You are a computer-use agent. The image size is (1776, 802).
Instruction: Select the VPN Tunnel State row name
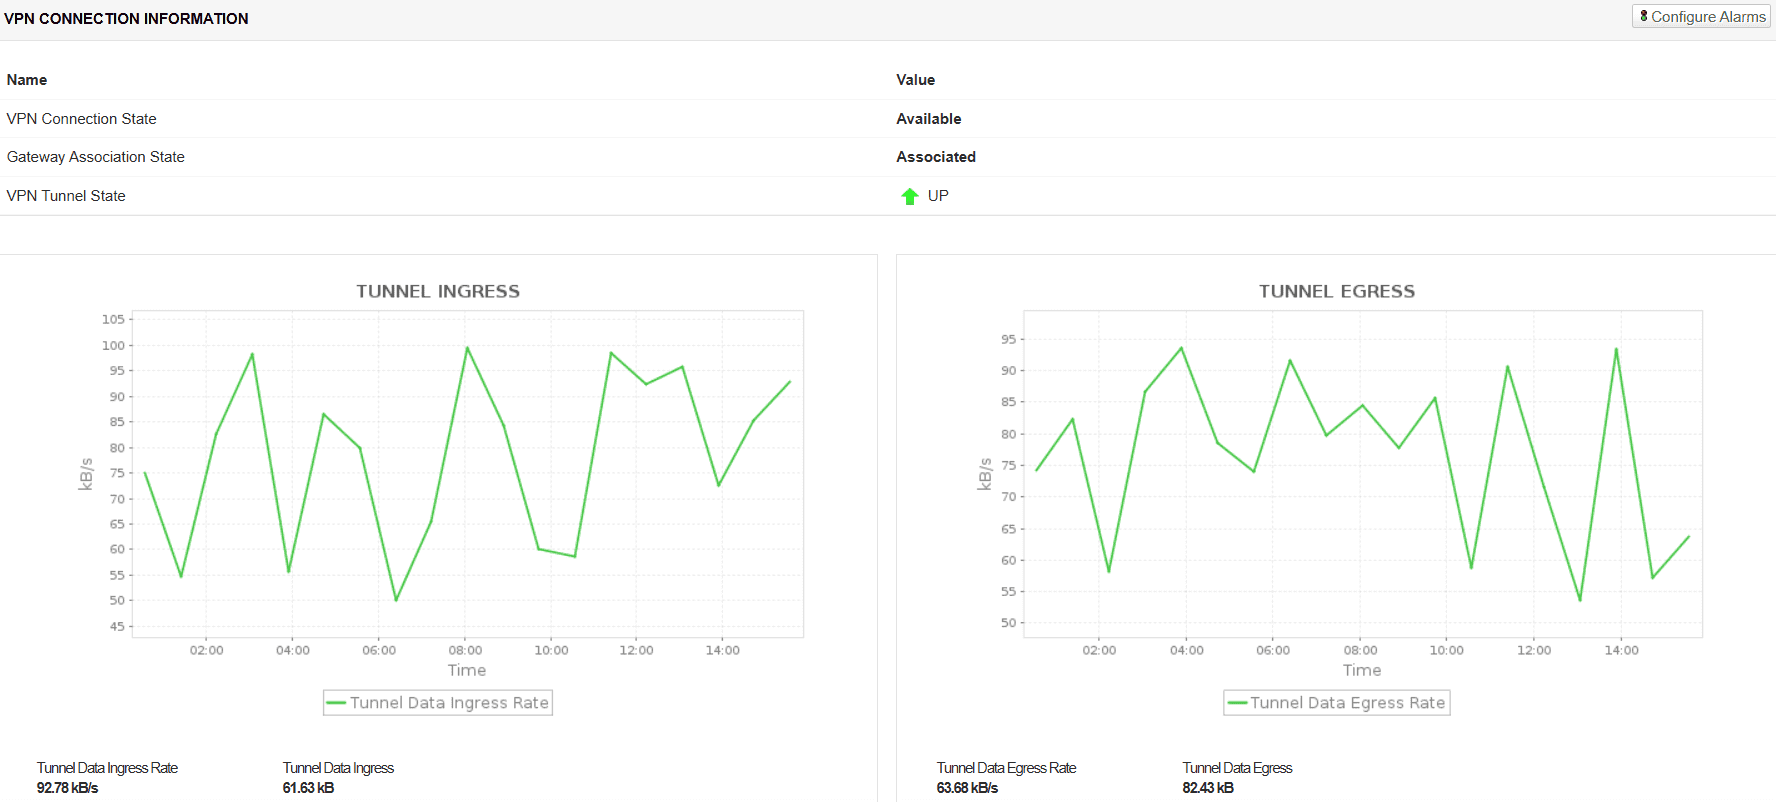[66, 196]
